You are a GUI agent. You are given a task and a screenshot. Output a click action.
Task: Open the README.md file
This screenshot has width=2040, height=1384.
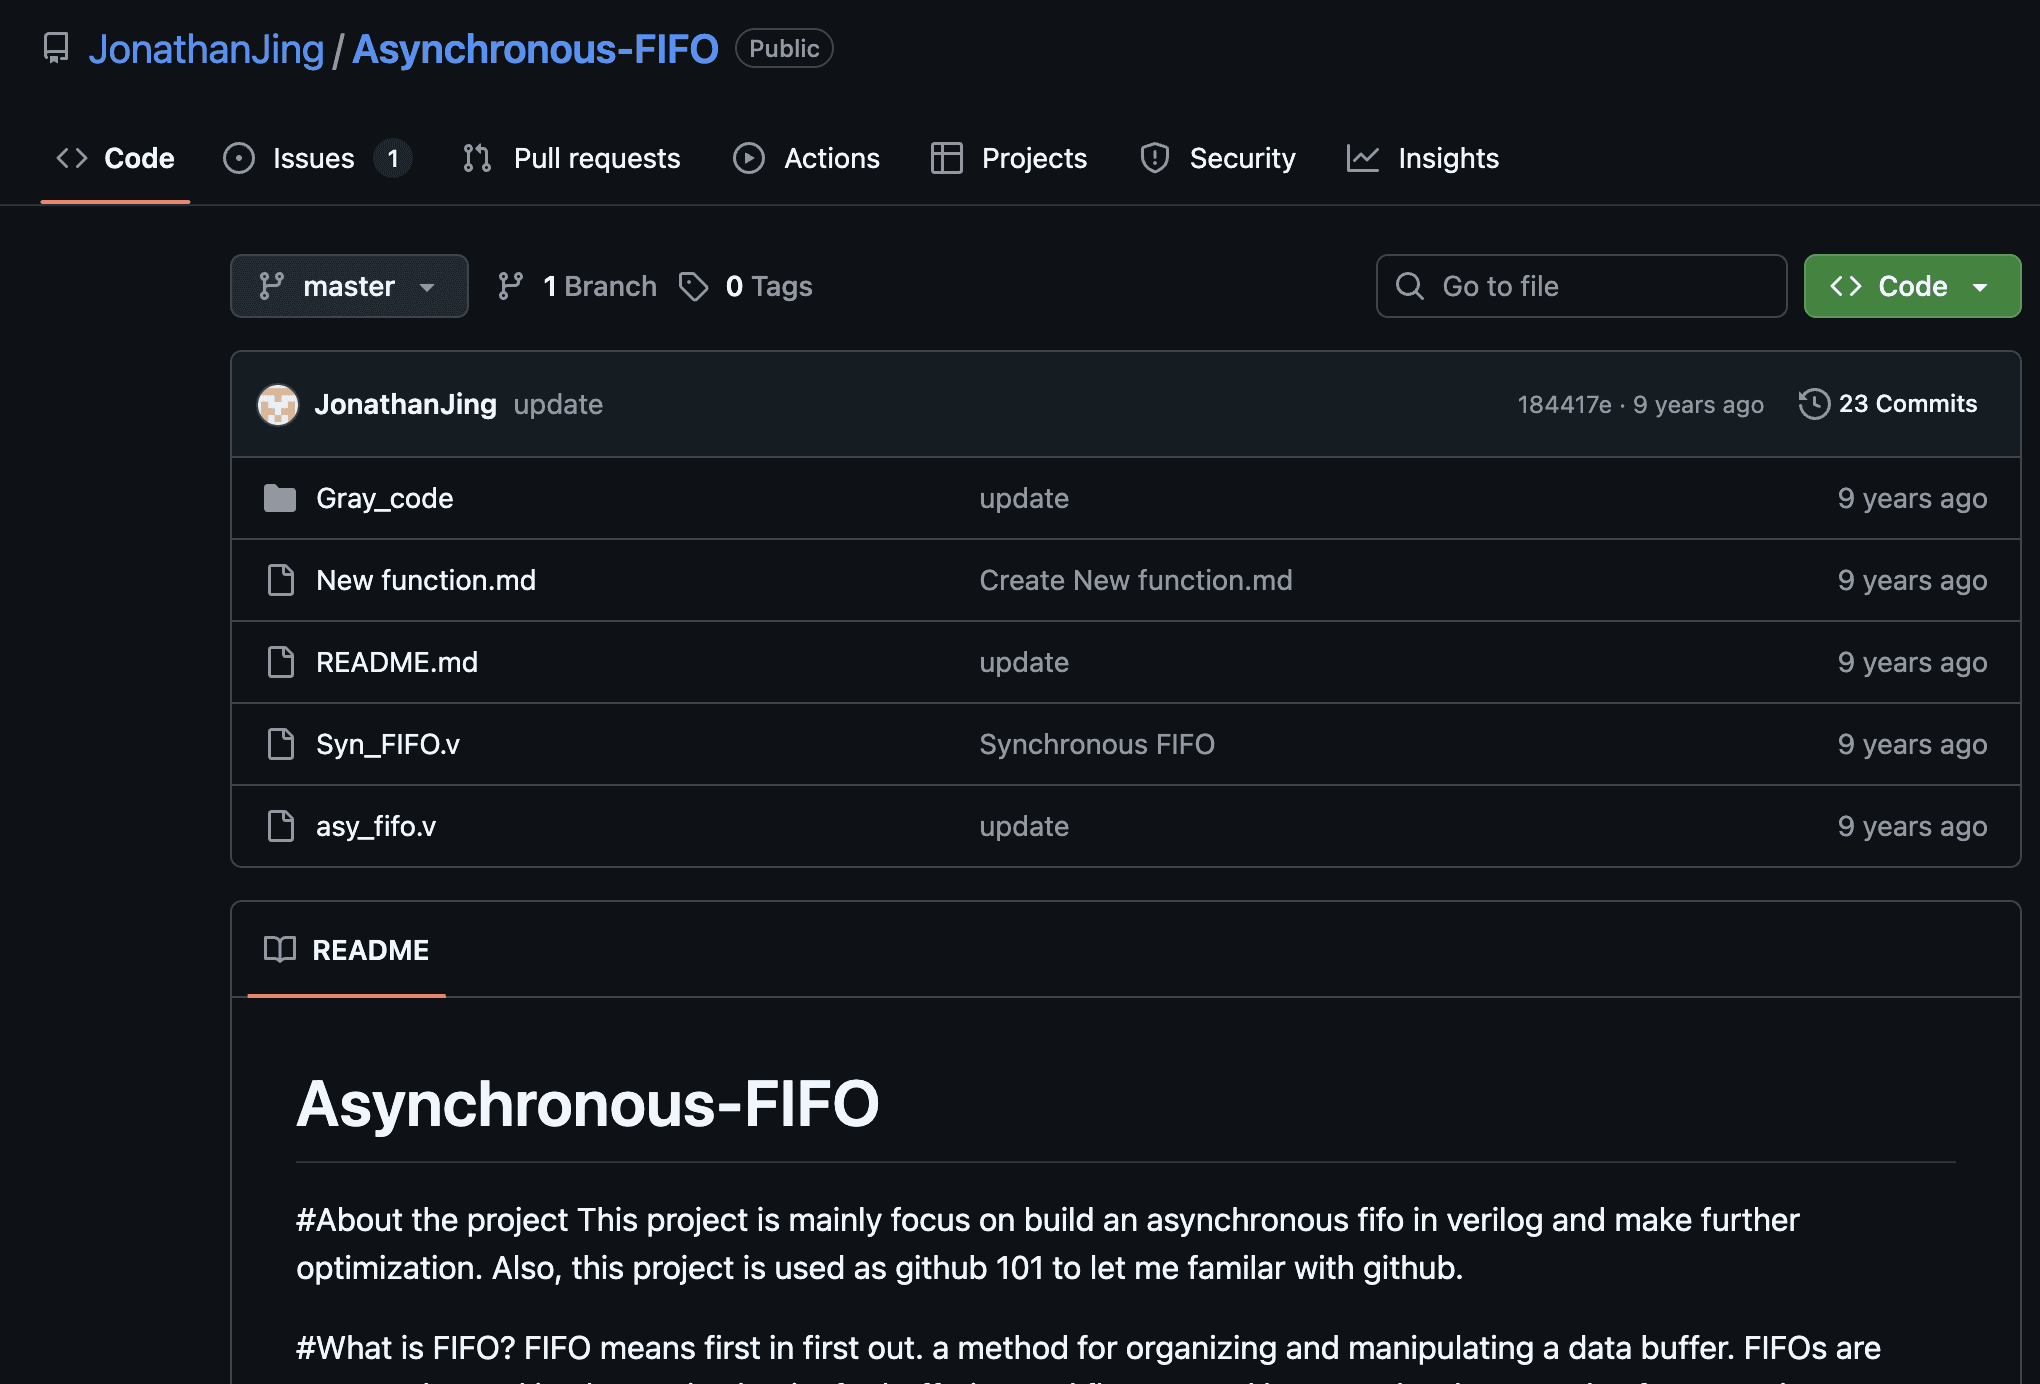pyautogui.click(x=396, y=662)
